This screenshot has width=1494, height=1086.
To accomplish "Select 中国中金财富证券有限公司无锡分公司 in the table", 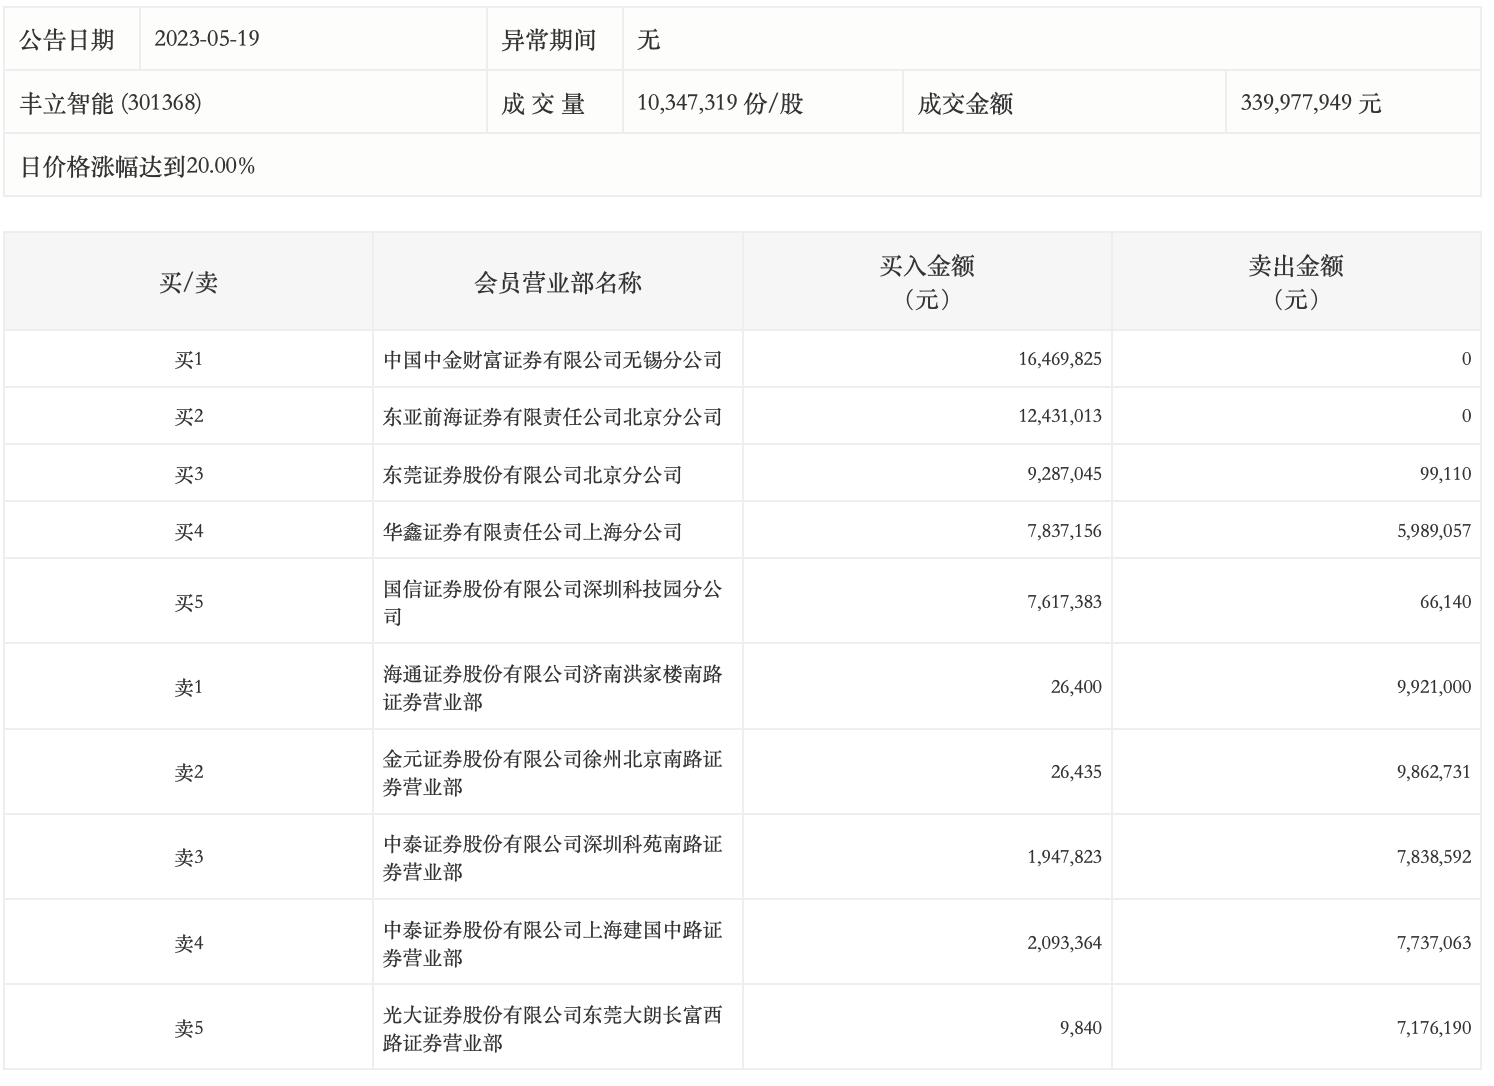I will click(x=552, y=360).
